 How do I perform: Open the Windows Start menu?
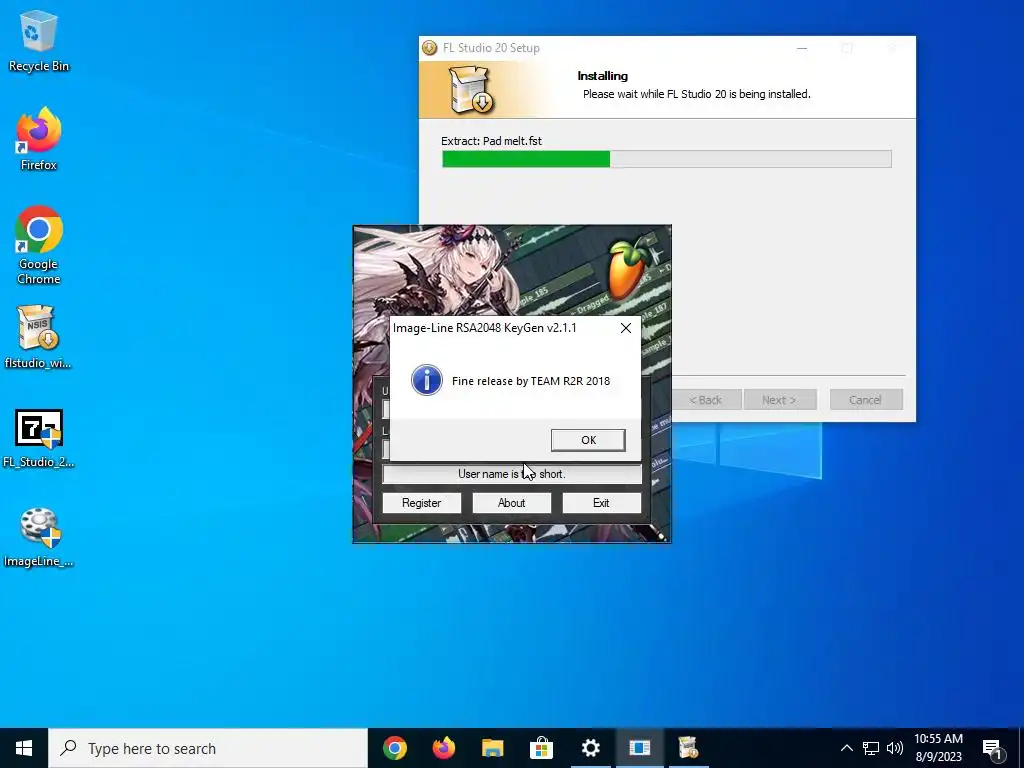[x=24, y=748]
